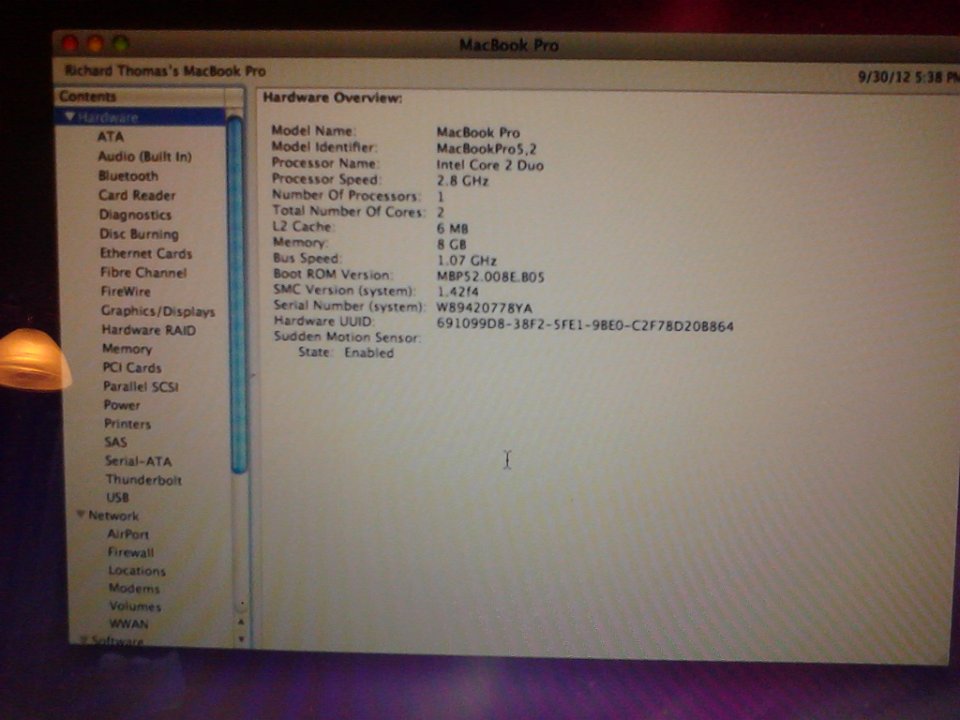Click the model identifier value MacBookPro5,2
960x720 pixels.
(x=487, y=149)
